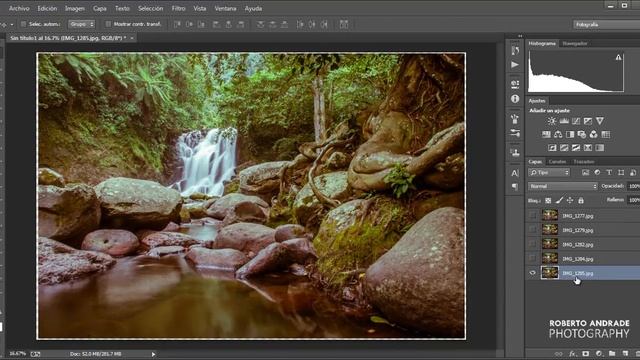Image resolution: width=640 pixels, height=360 pixels.
Task: Add a Posterize adjustment
Action: [x=564, y=148]
